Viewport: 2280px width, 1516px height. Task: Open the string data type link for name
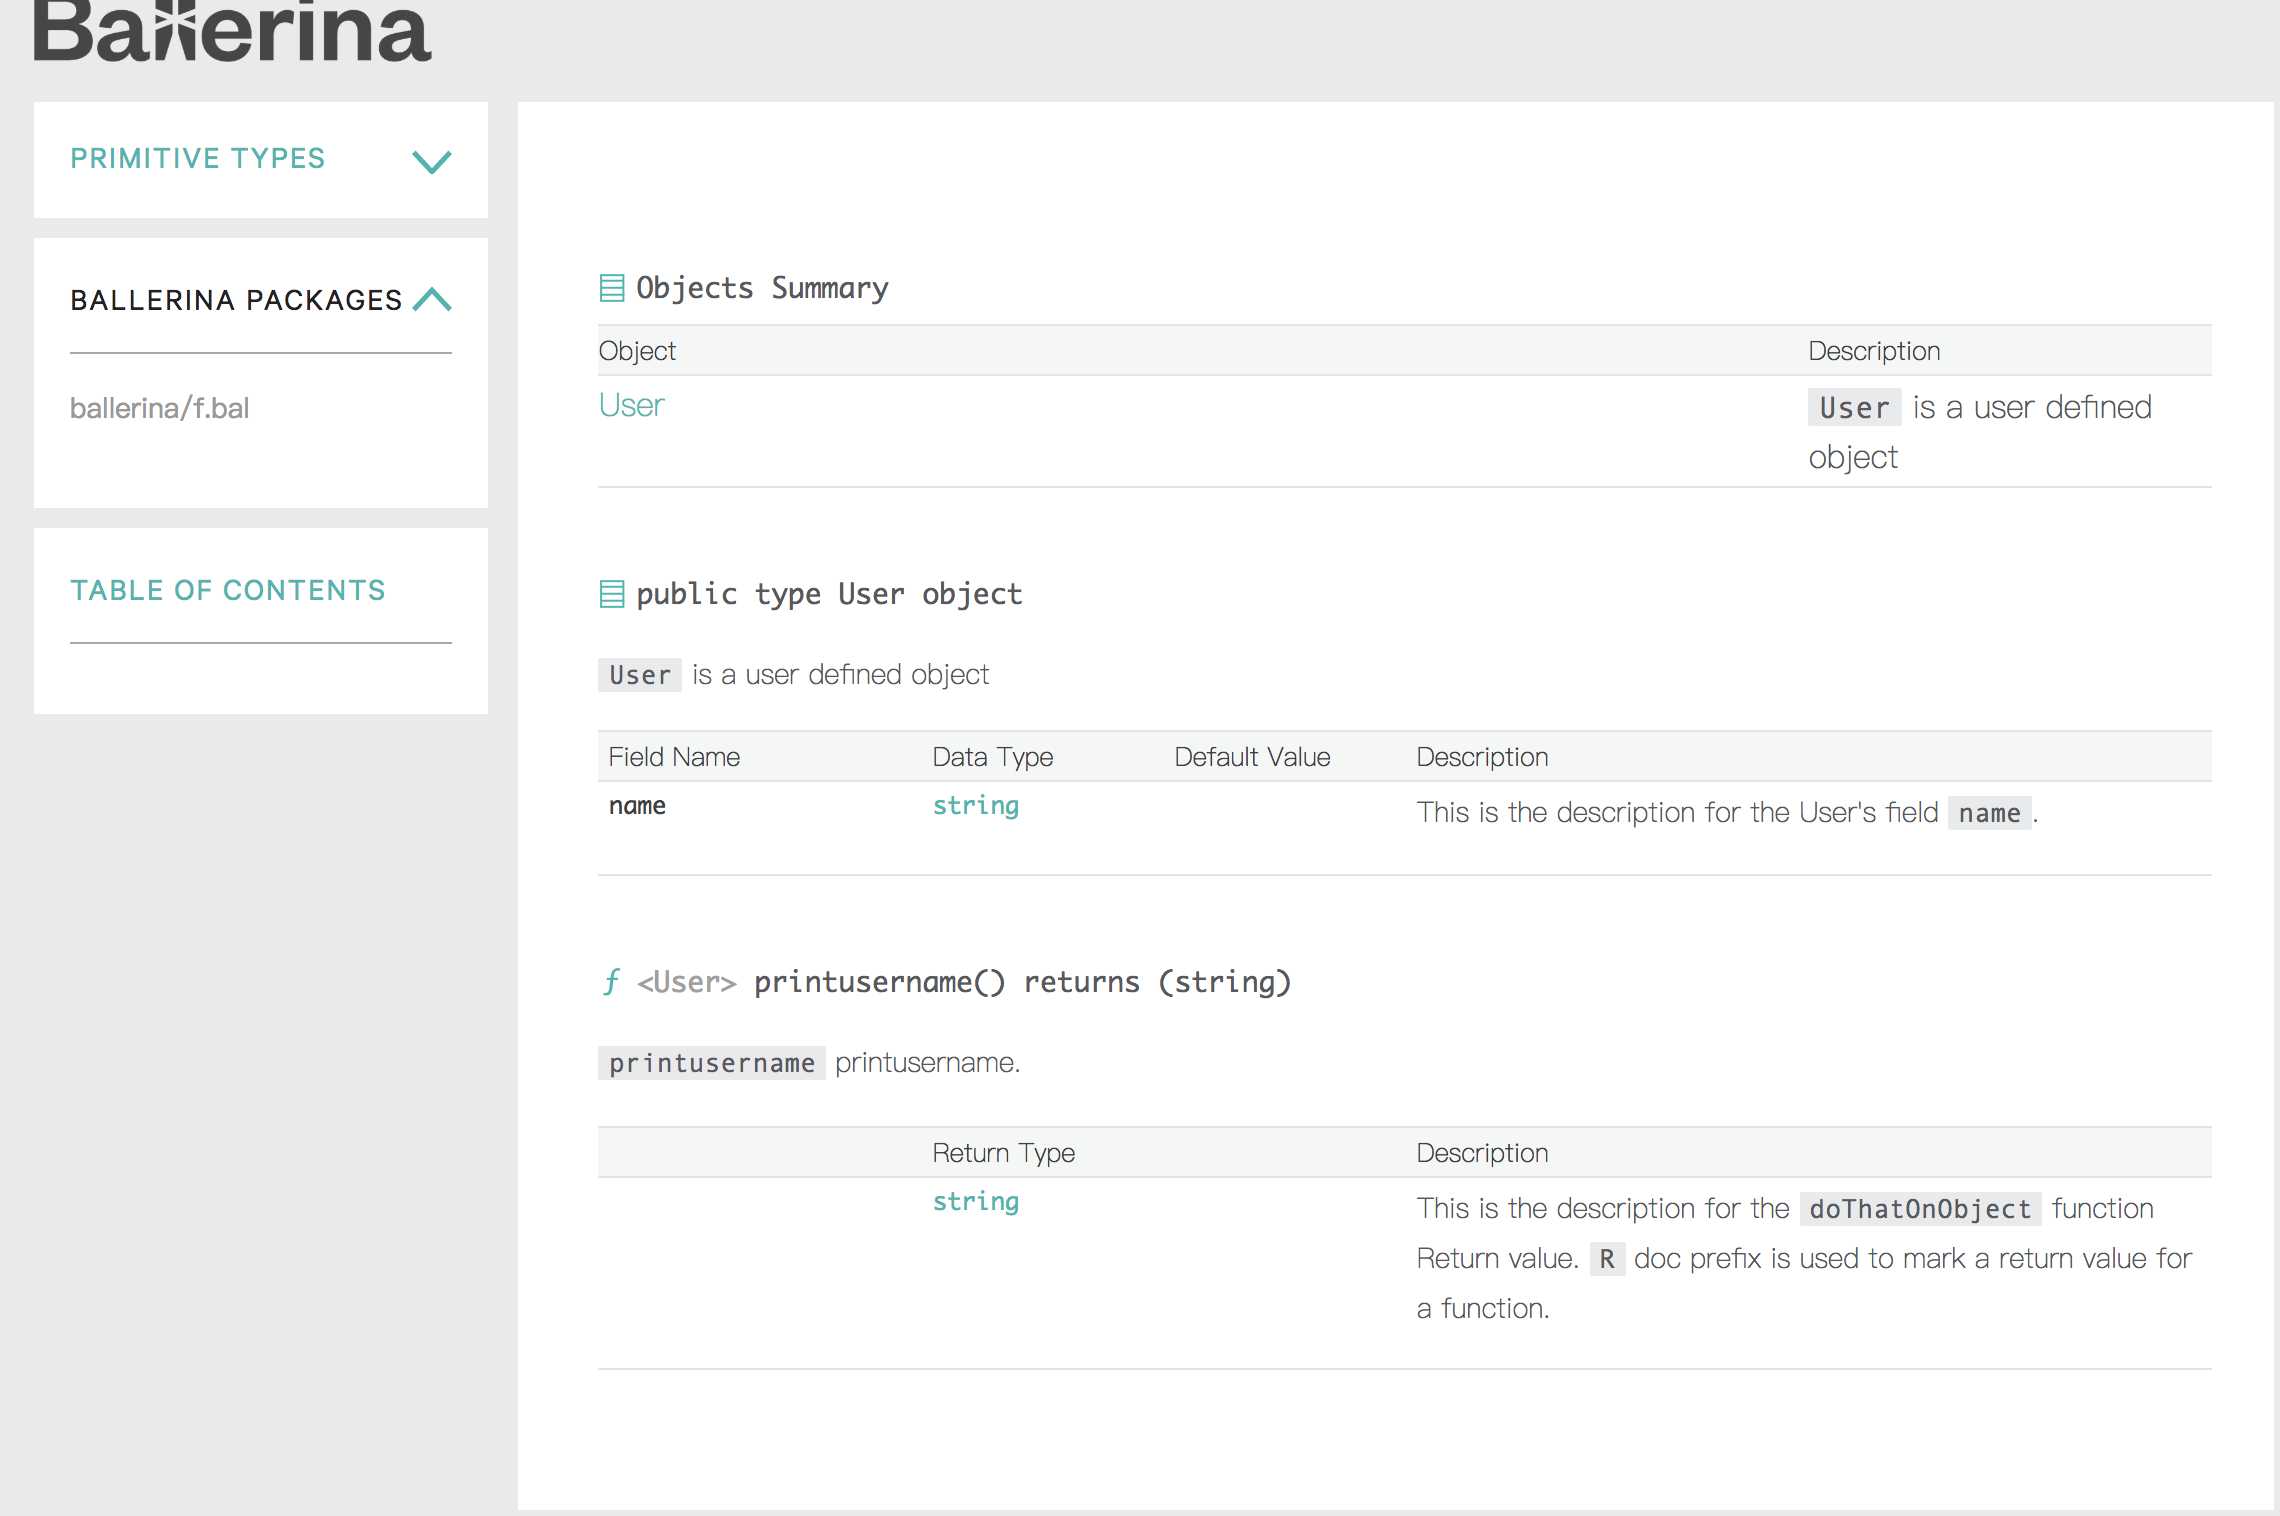(x=976, y=806)
